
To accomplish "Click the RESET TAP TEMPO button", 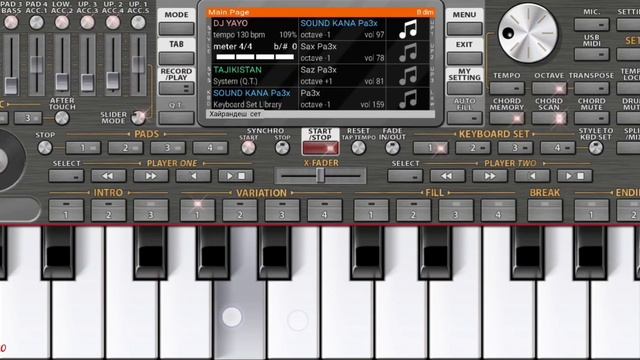I will coord(358,148).
